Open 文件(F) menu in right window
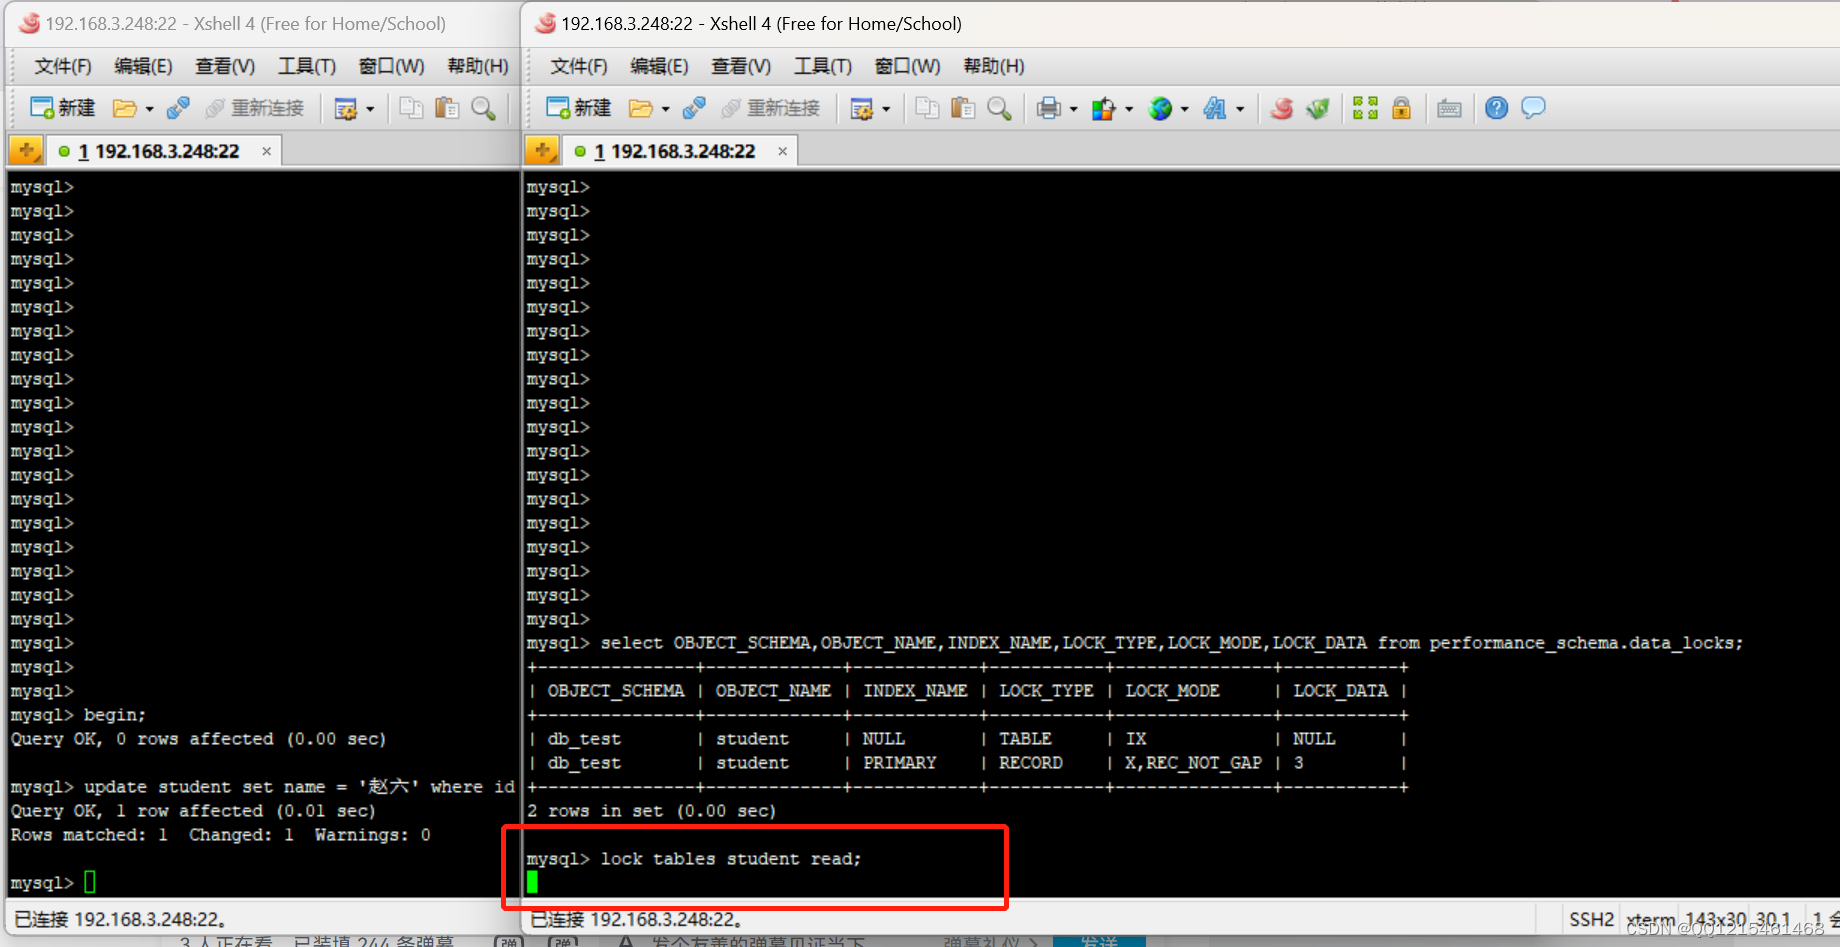This screenshot has width=1840, height=947. click(579, 66)
